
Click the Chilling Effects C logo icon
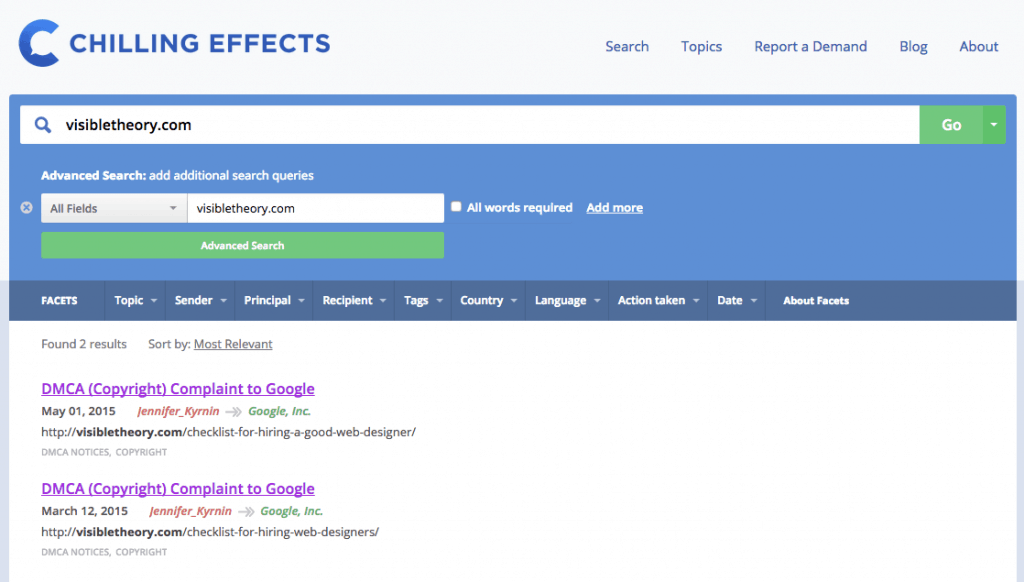click(39, 43)
